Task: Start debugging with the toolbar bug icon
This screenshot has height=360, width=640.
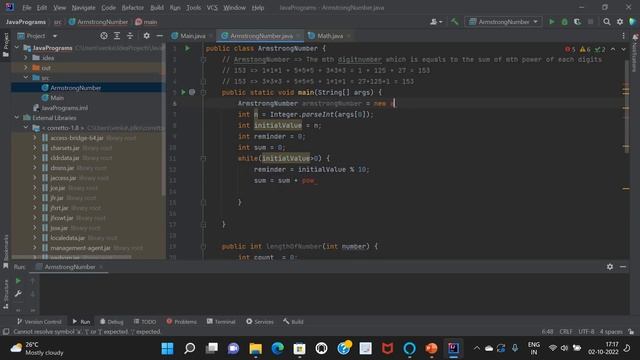Action: (x=564, y=22)
